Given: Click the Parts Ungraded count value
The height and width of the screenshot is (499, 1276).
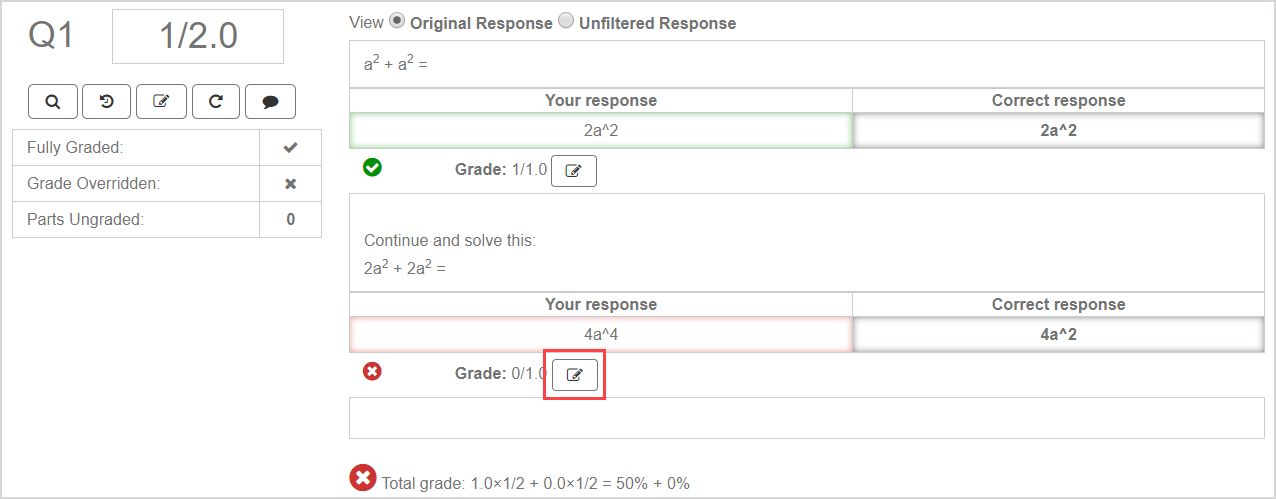Looking at the screenshot, I should pyautogui.click(x=290, y=220).
